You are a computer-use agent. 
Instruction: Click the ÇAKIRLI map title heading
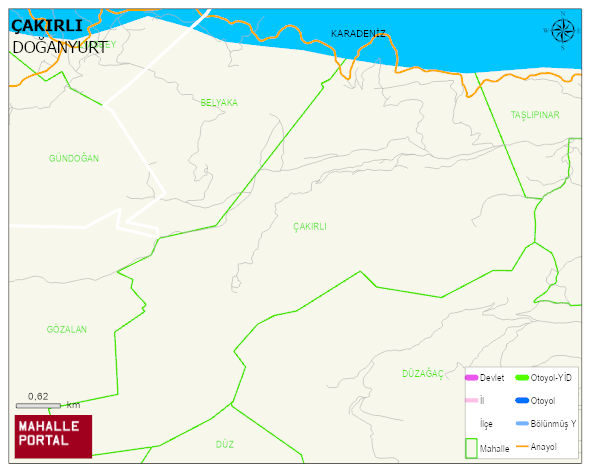click(47, 26)
